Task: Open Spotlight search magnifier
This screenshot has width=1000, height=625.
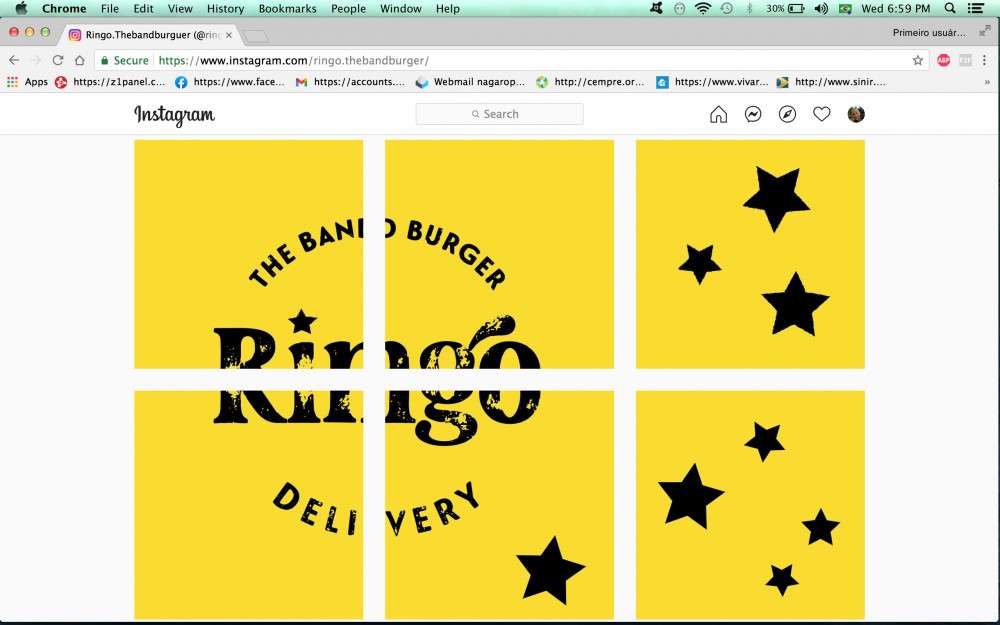Action: coord(950,8)
